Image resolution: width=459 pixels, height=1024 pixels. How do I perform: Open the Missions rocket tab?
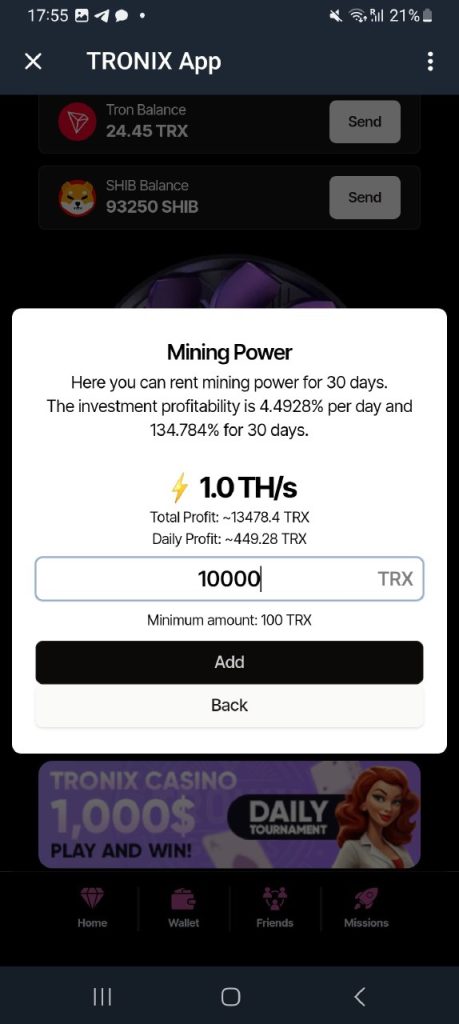click(366, 908)
